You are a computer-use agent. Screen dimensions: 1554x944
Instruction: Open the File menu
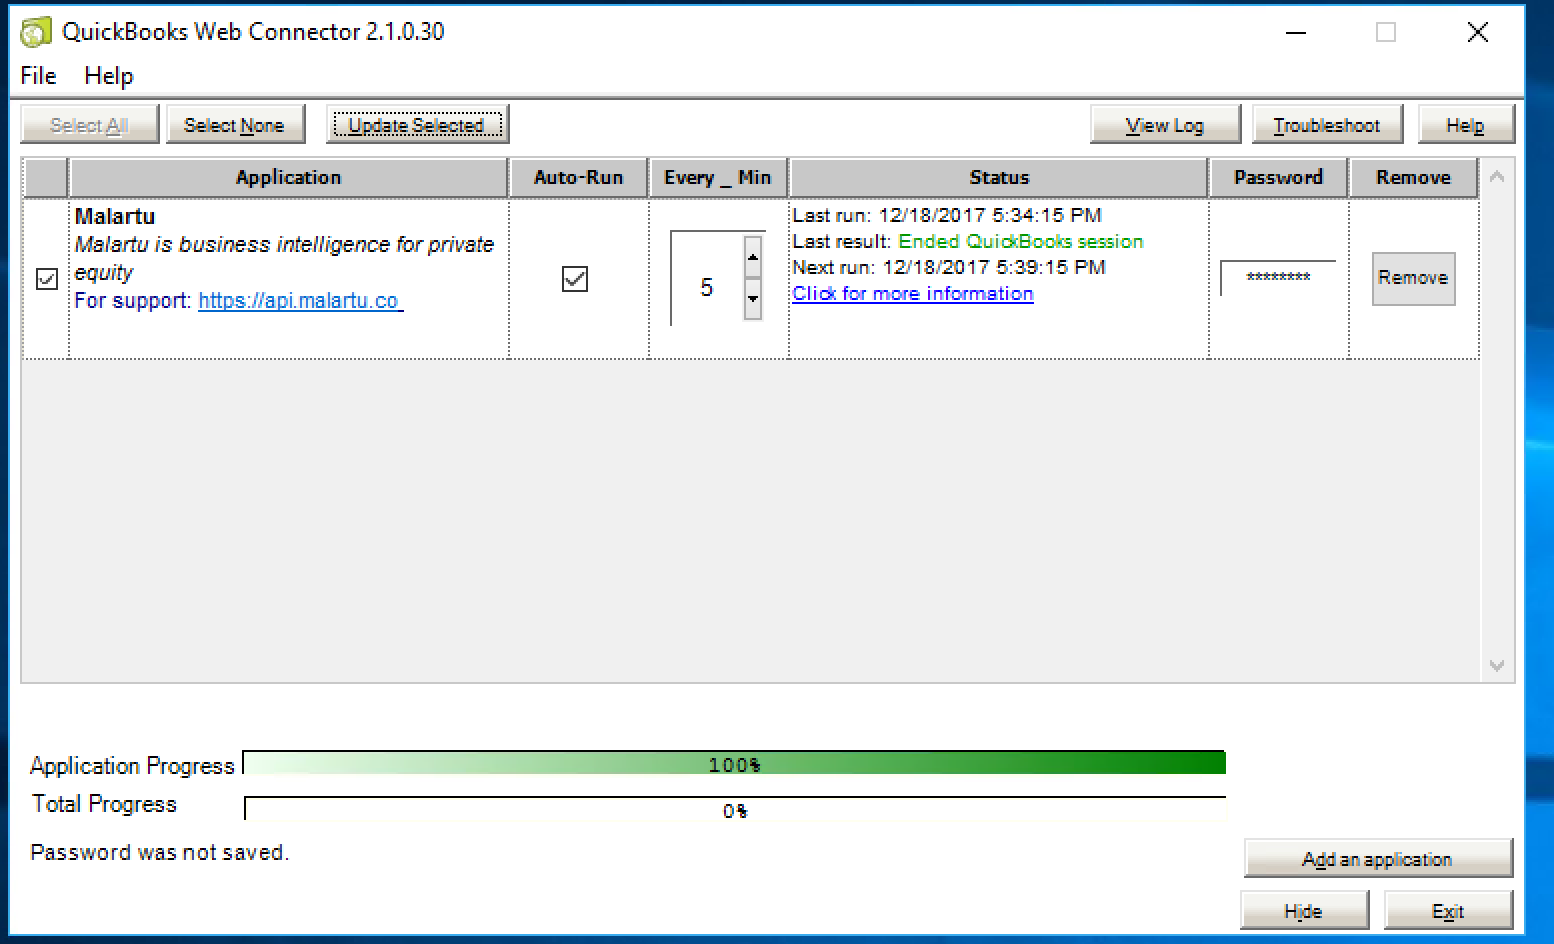coord(38,76)
